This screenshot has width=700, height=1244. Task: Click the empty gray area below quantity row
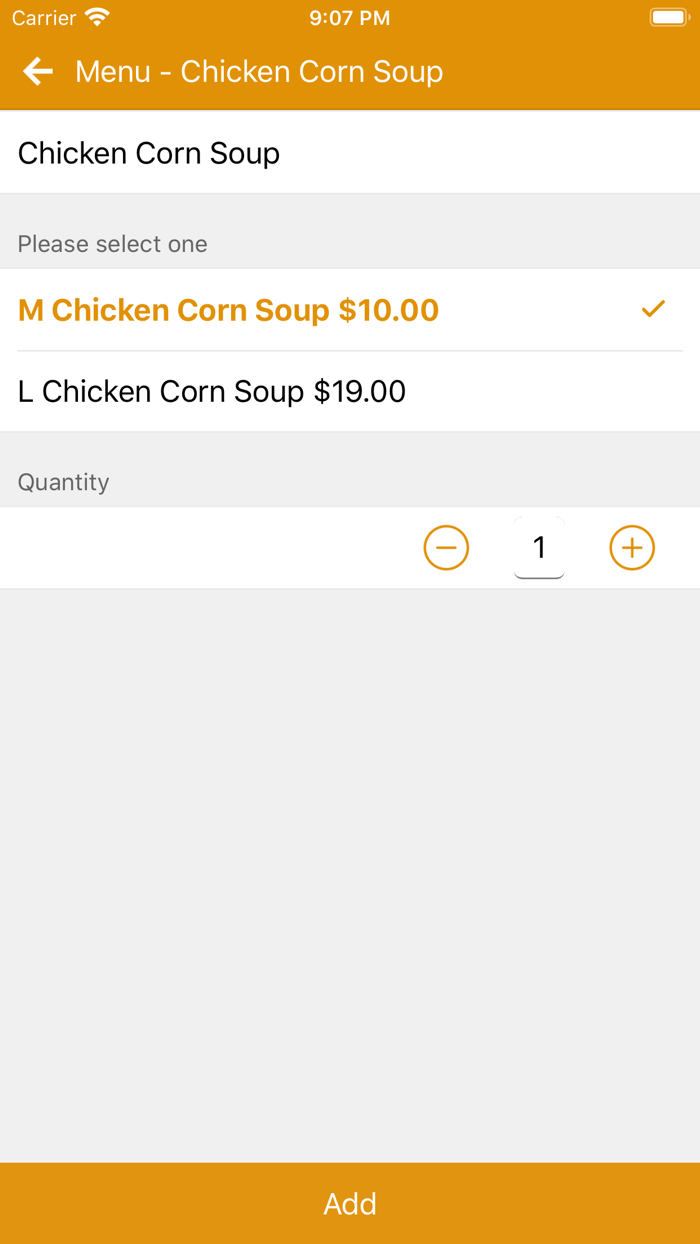click(x=350, y=870)
